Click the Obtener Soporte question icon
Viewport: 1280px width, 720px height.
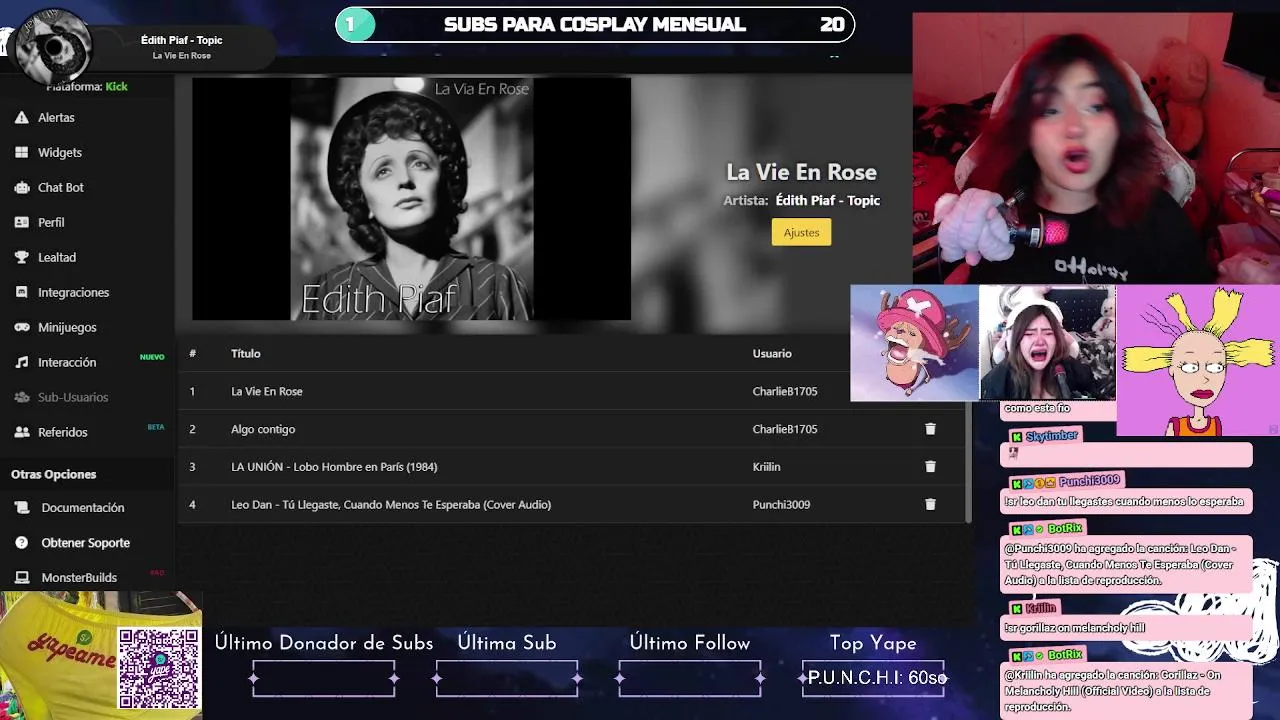(21, 543)
